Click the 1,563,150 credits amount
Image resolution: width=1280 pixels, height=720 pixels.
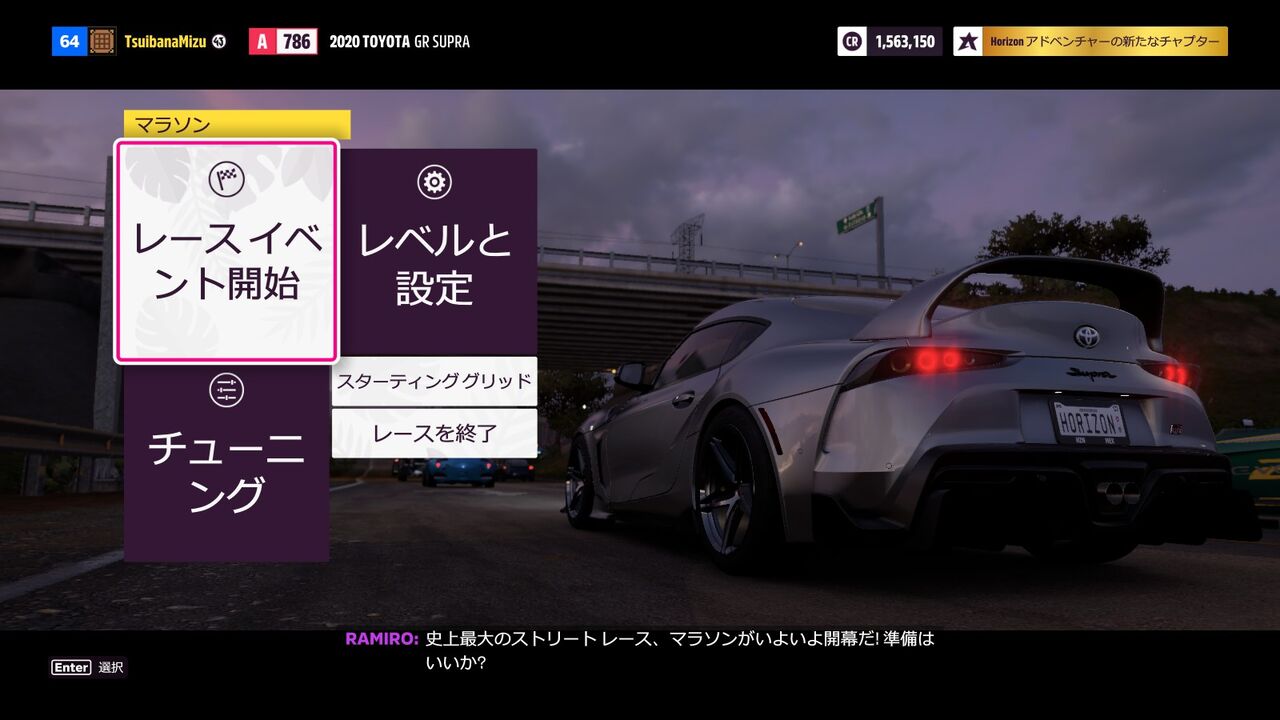point(905,42)
